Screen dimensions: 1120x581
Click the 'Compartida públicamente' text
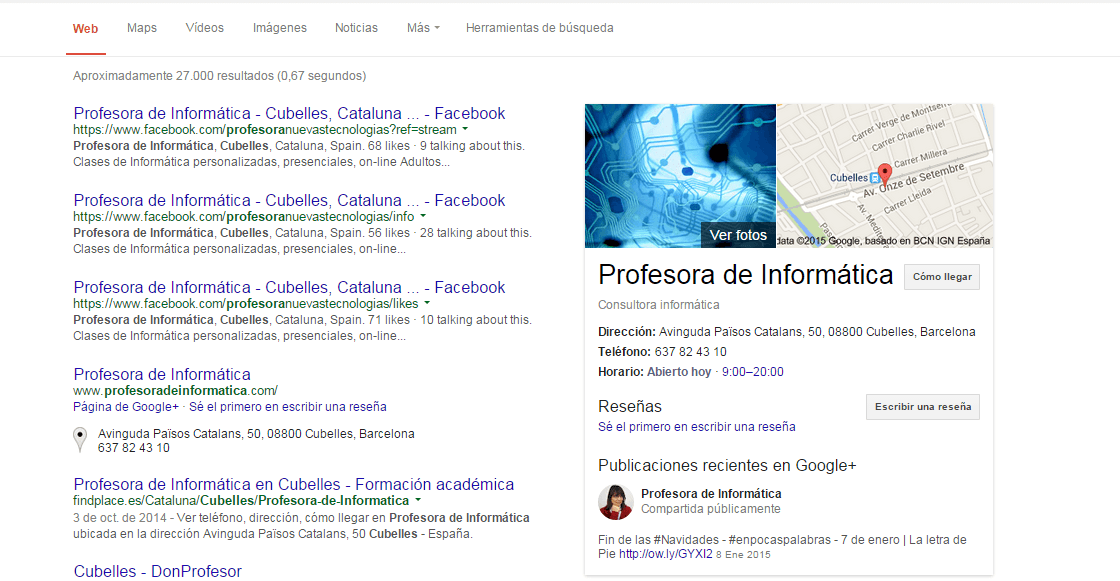pyautogui.click(x=711, y=509)
